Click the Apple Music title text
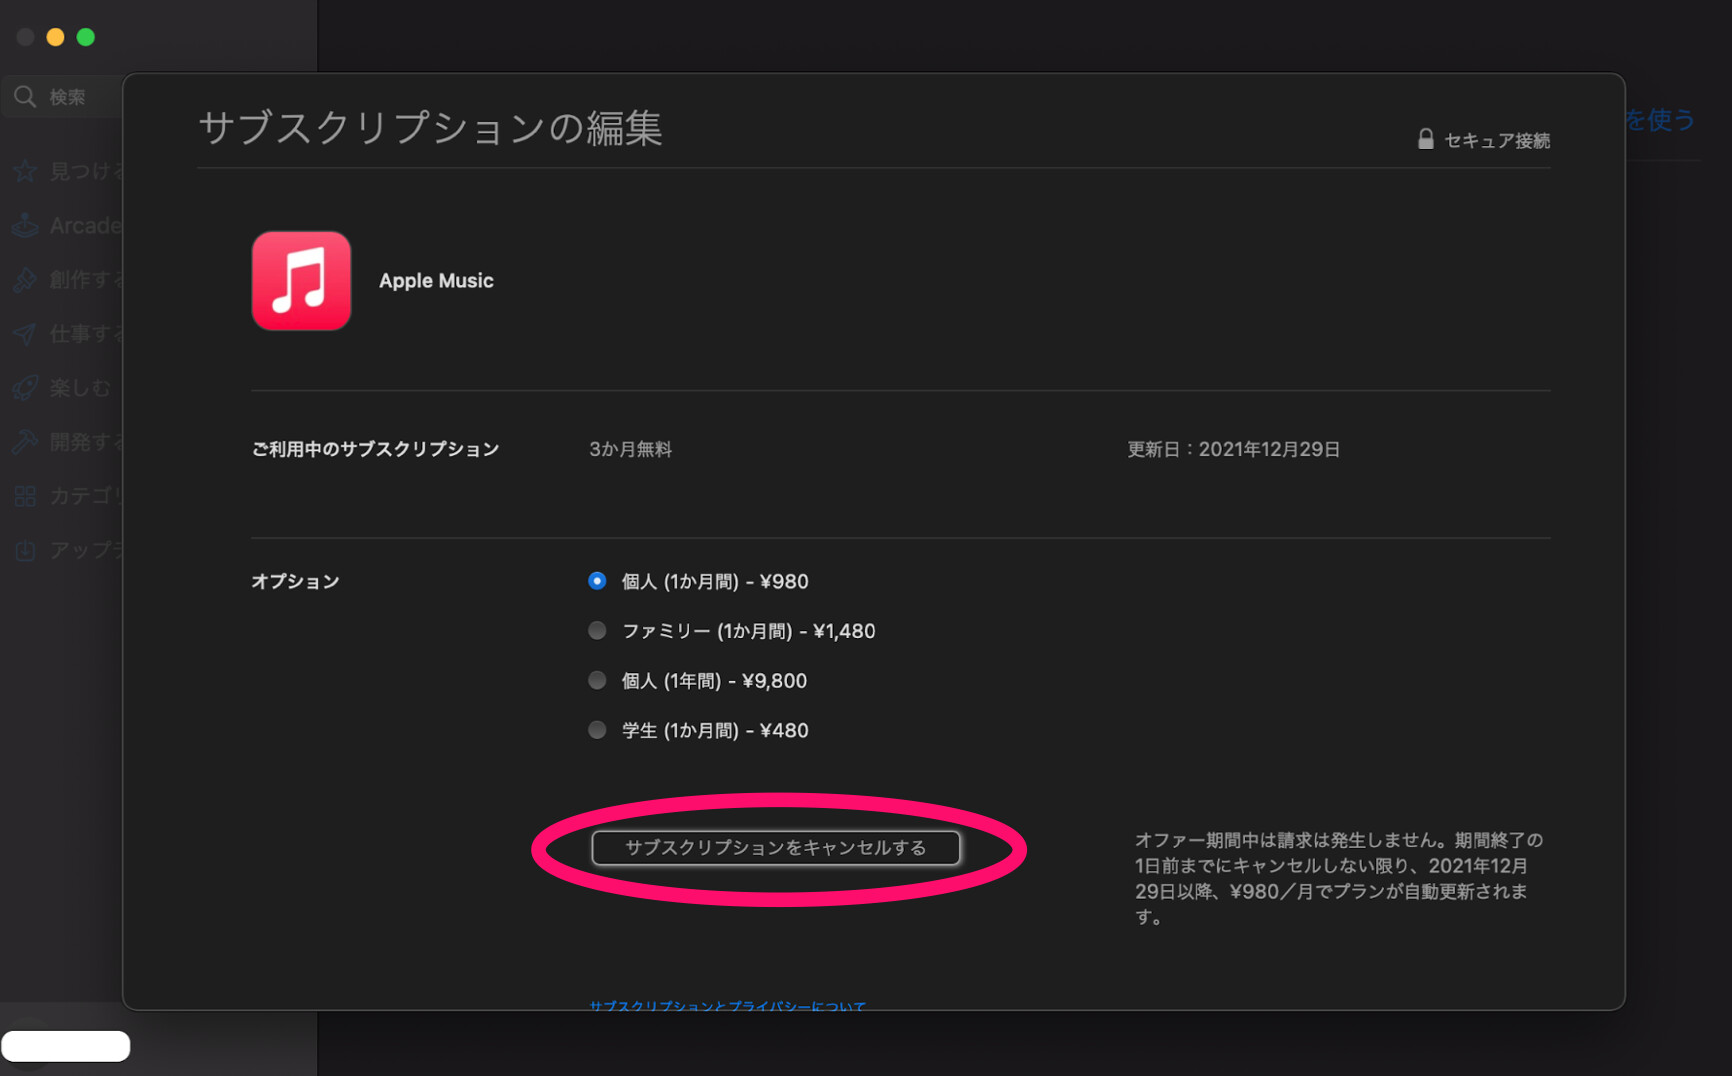The width and height of the screenshot is (1732, 1076). [x=436, y=281]
